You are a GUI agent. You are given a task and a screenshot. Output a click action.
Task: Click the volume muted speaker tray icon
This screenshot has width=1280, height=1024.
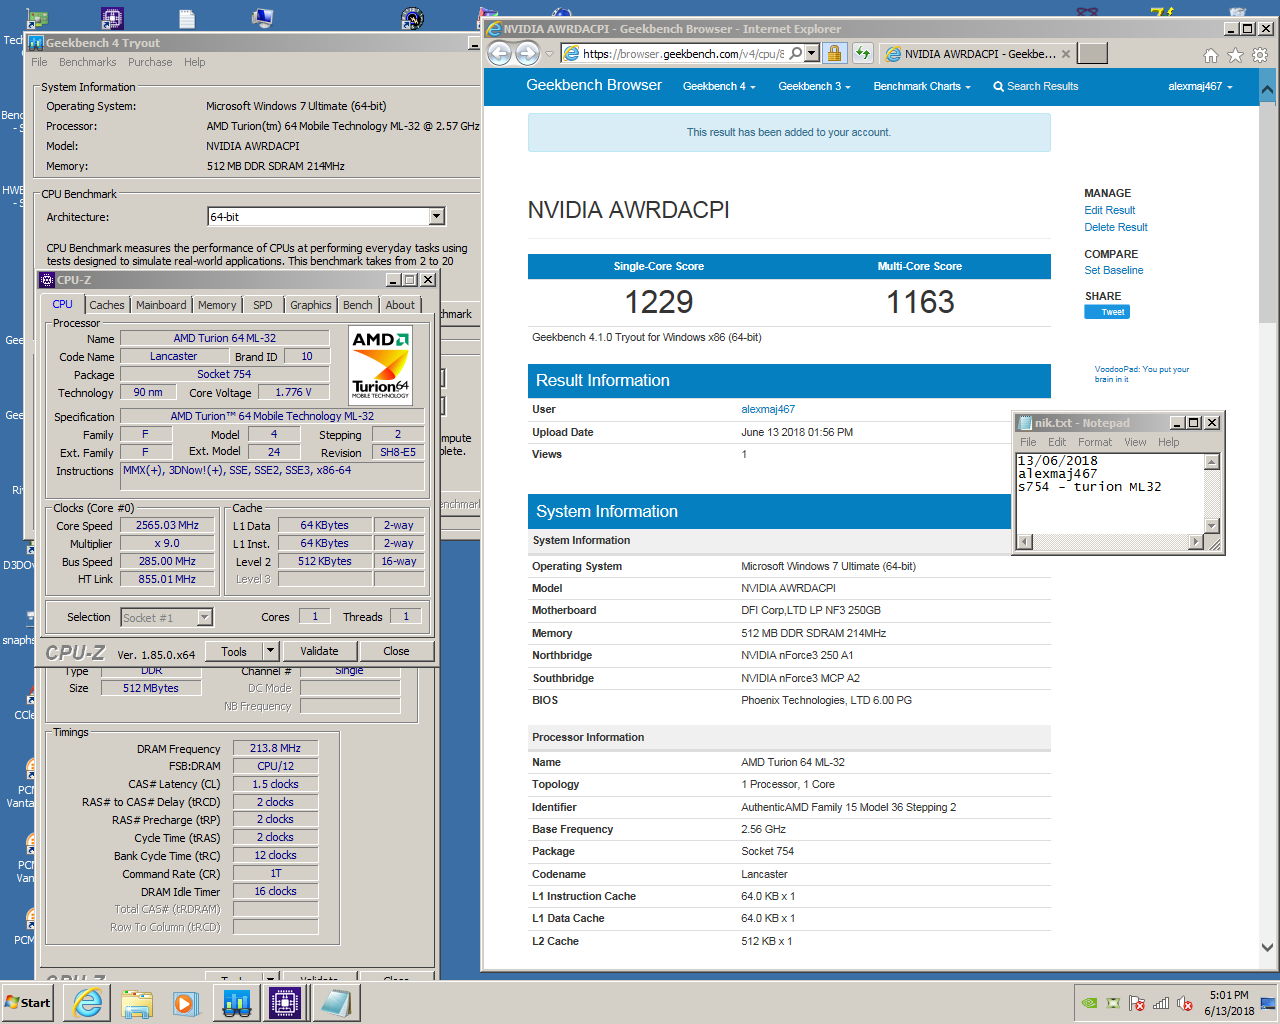click(1185, 1003)
